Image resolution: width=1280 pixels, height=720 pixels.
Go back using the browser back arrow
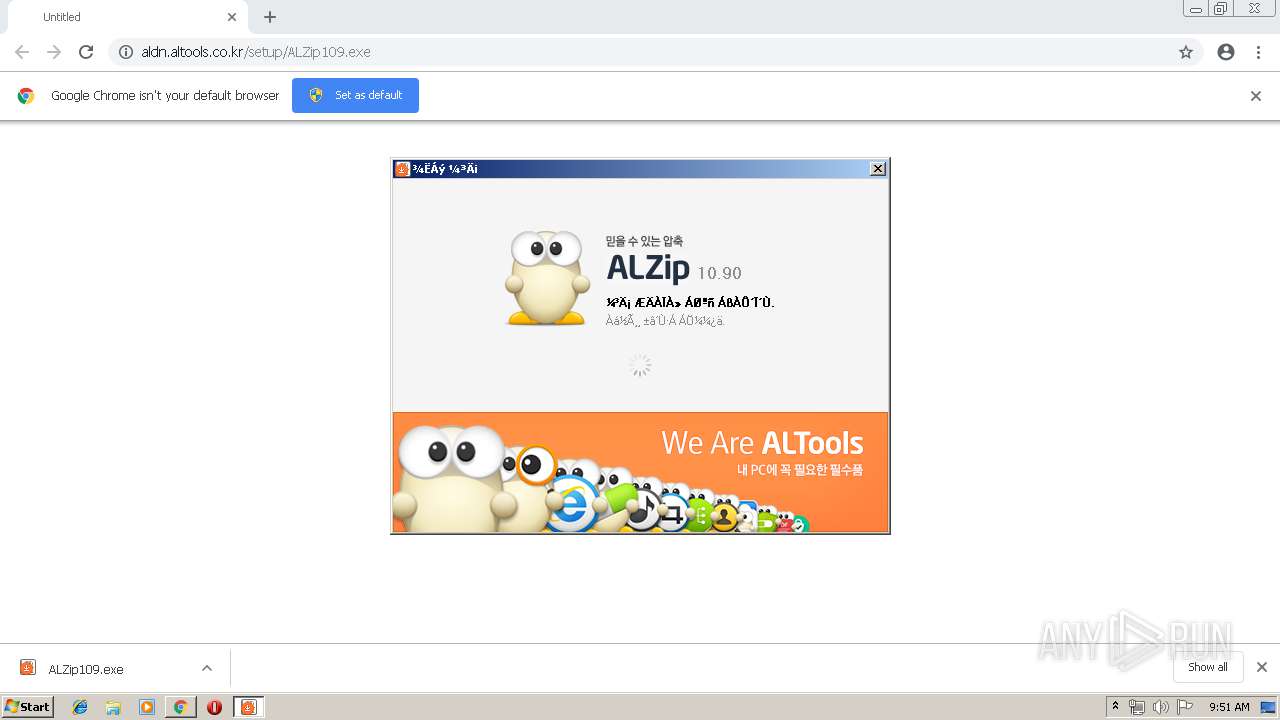point(22,52)
